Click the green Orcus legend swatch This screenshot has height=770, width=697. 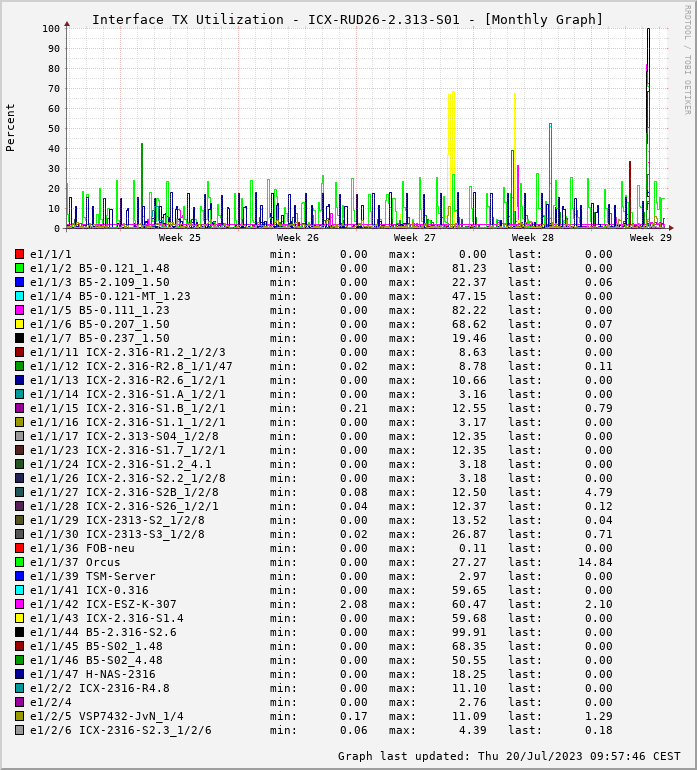(x=19, y=562)
